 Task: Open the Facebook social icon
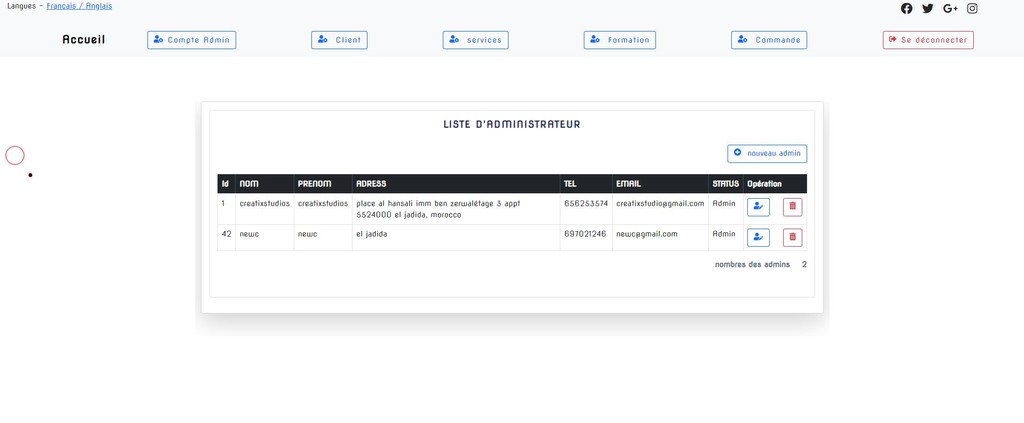point(906,8)
